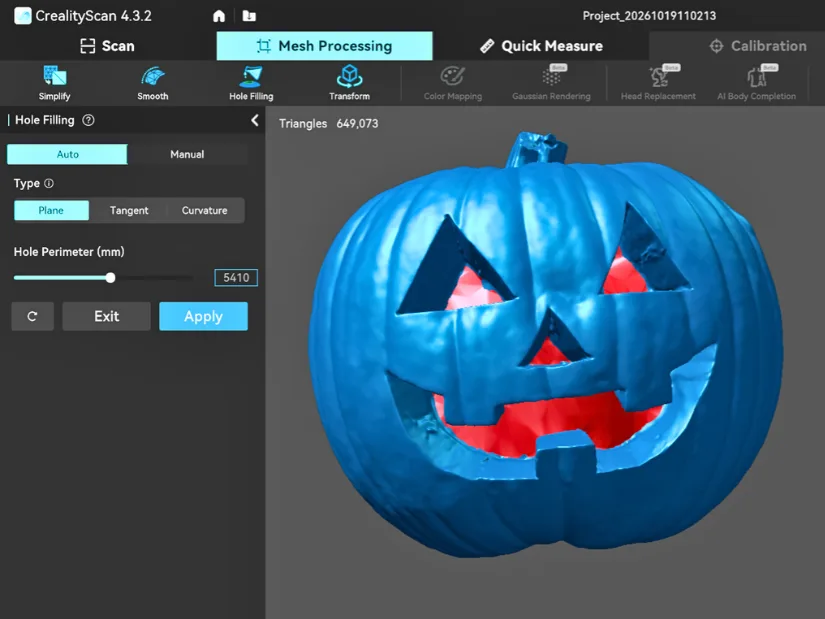Select Auto hole filling mode
This screenshot has width=825, height=619.
[x=67, y=154]
